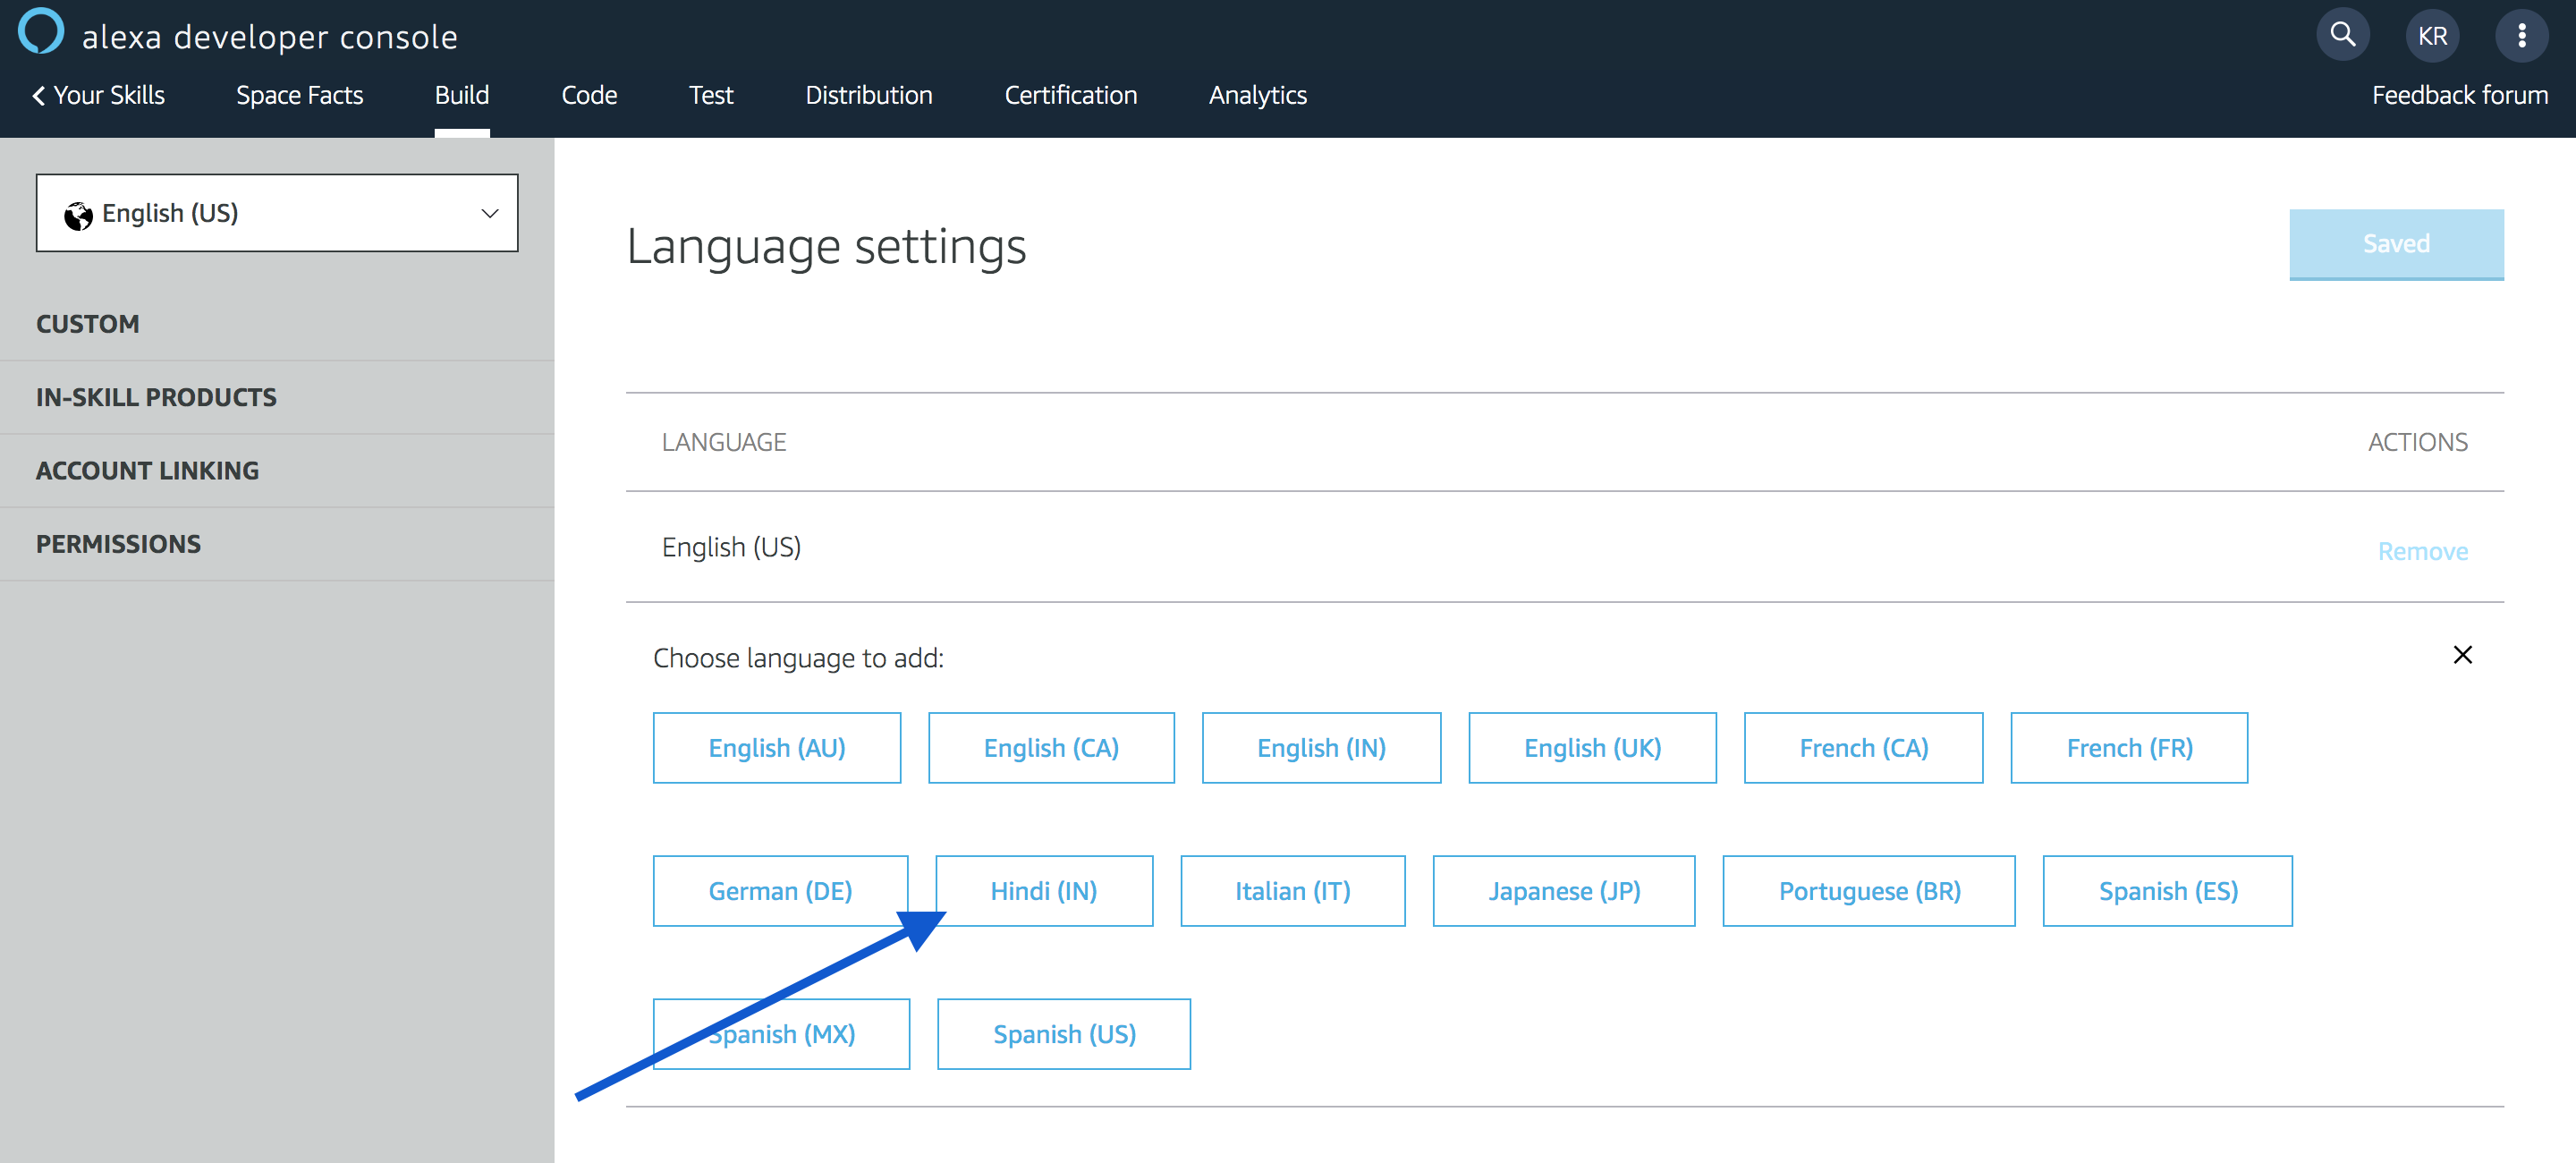
Task: Click the Alexa logo ring icon
Action: (x=41, y=30)
